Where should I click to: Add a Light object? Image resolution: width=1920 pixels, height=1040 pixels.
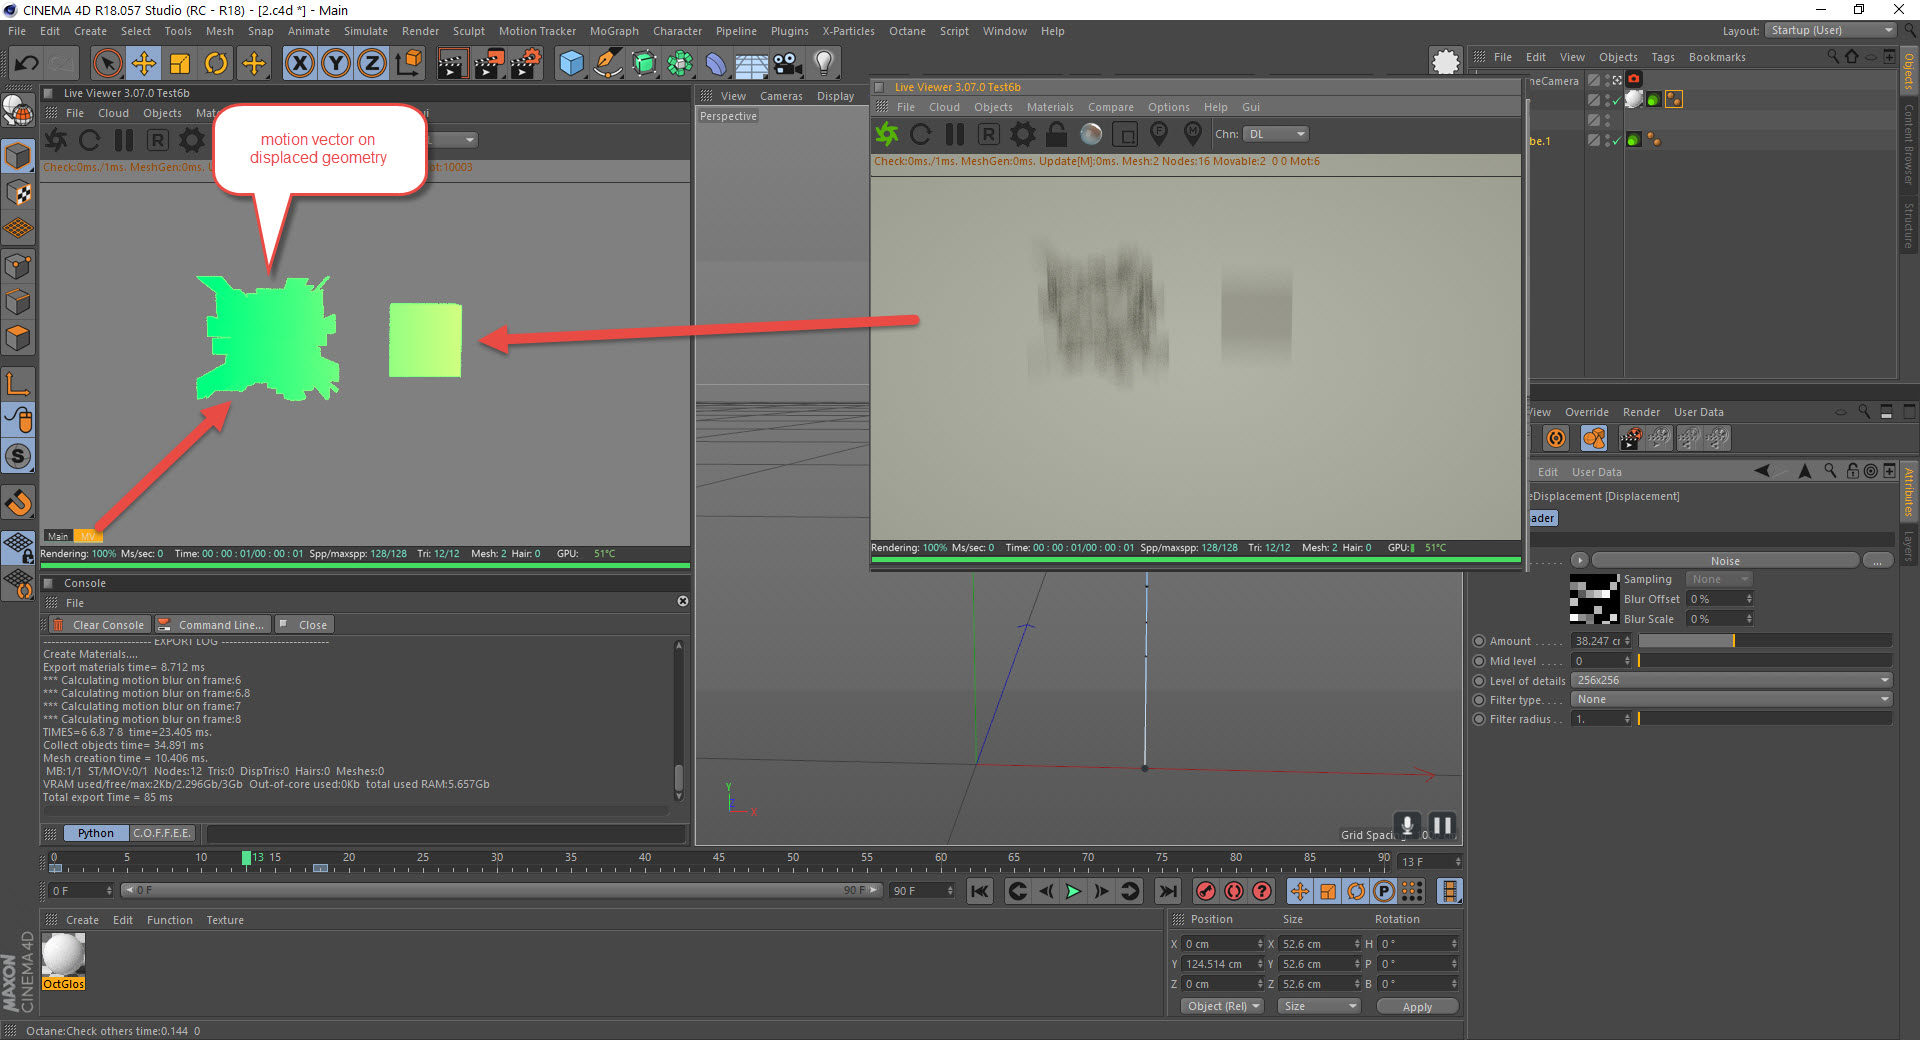coord(824,64)
